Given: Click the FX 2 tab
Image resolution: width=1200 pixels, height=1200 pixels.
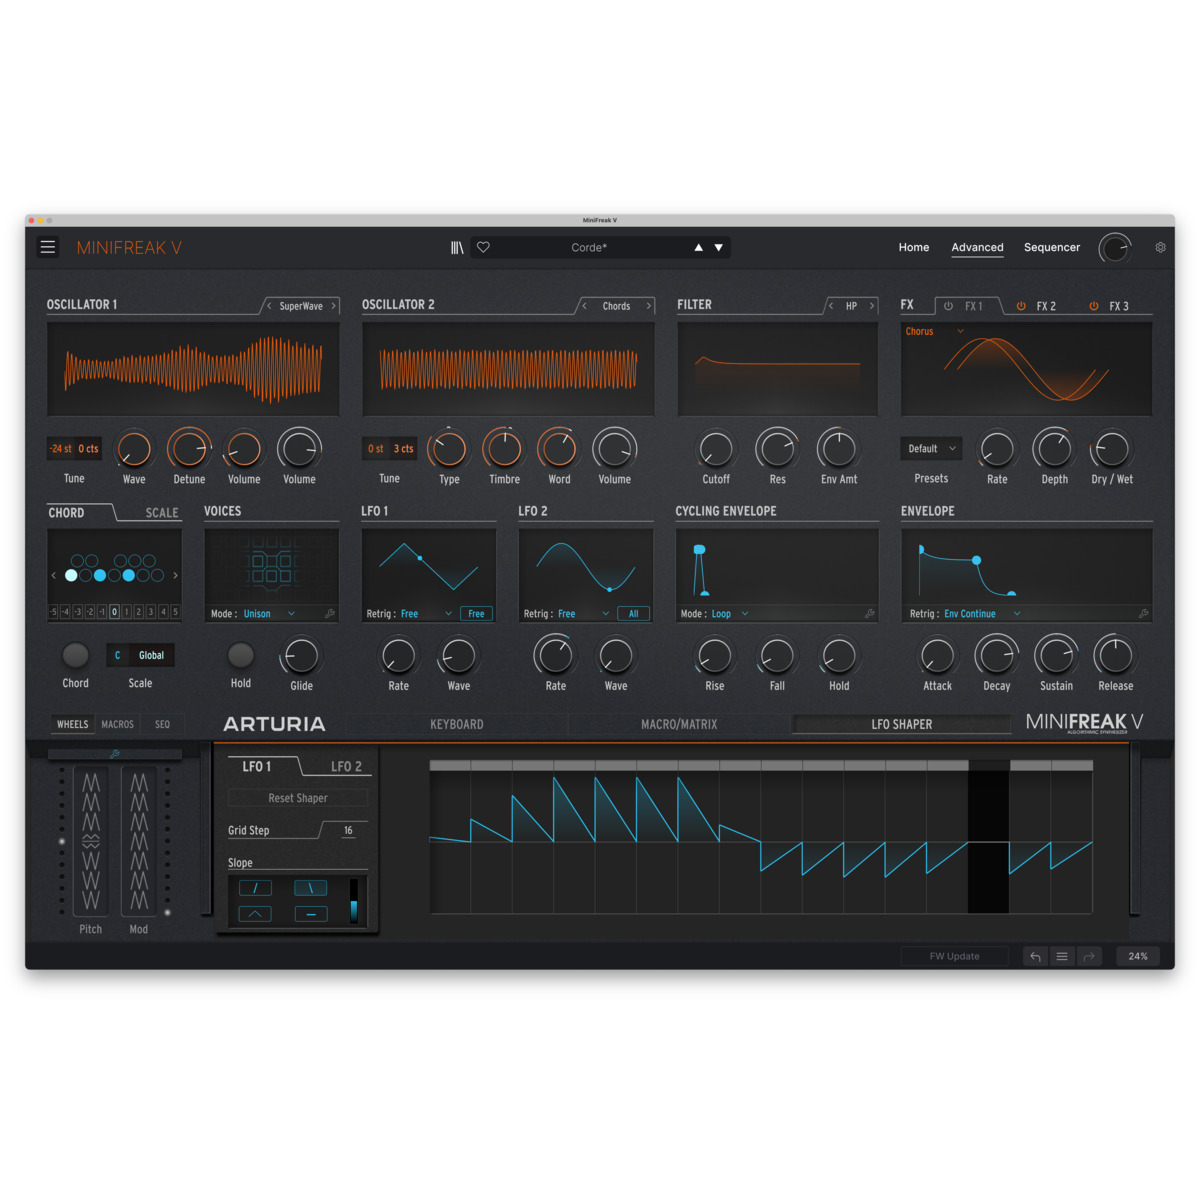Looking at the screenshot, I should [1046, 306].
